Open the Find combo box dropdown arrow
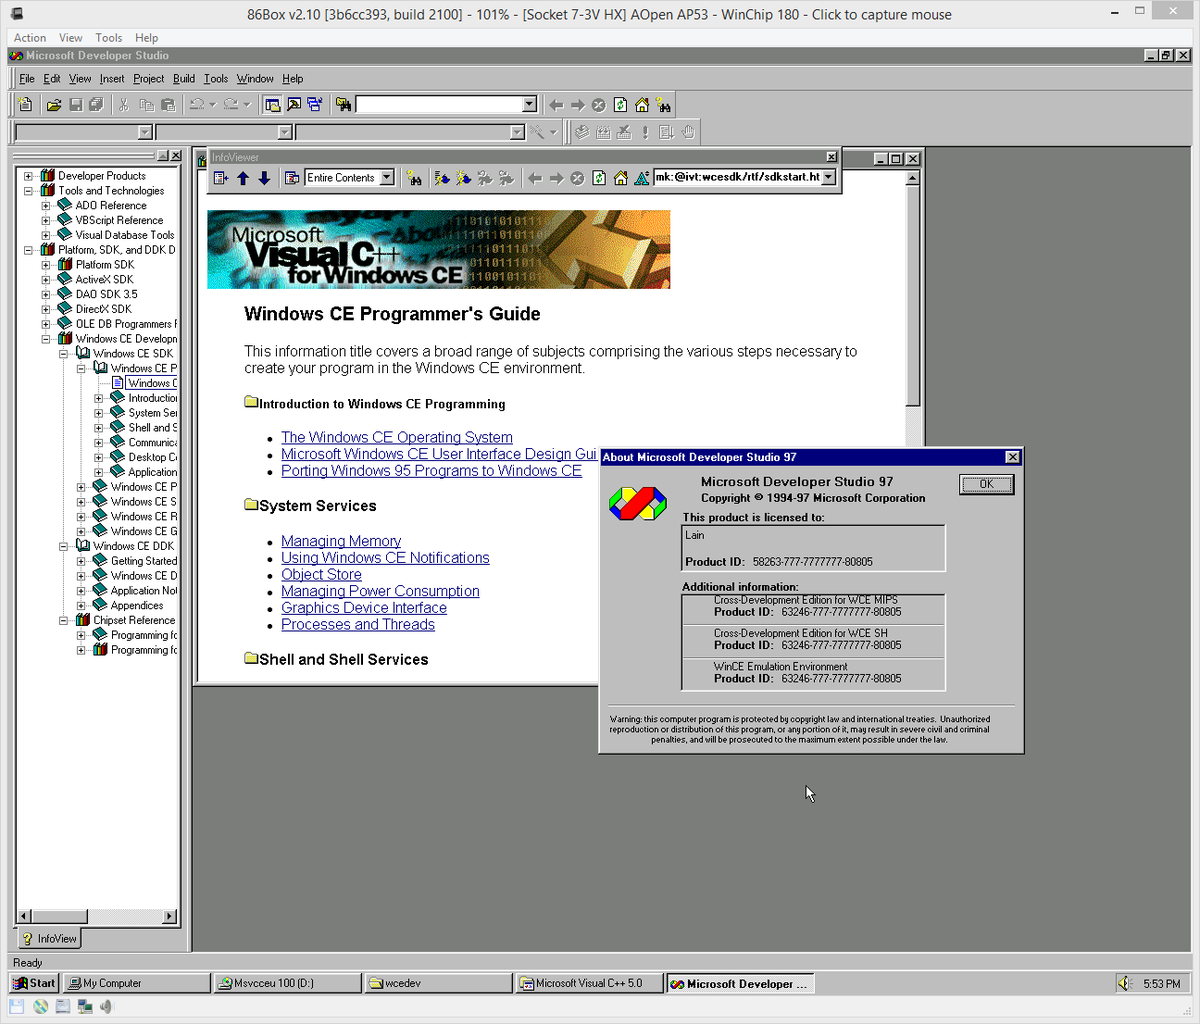1200x1024 pixels. 529,105
